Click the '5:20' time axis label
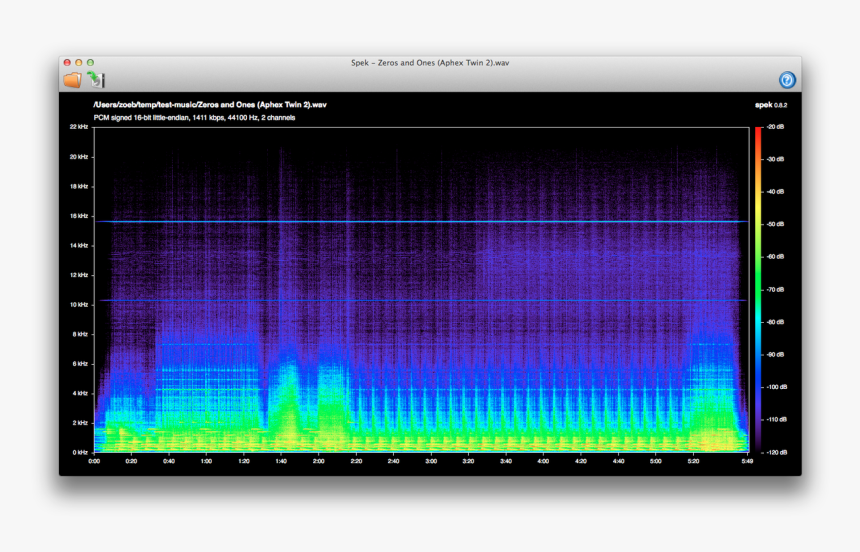Image resolution: width=860 pixels, height=552 pixels. [x=693, y=461]
